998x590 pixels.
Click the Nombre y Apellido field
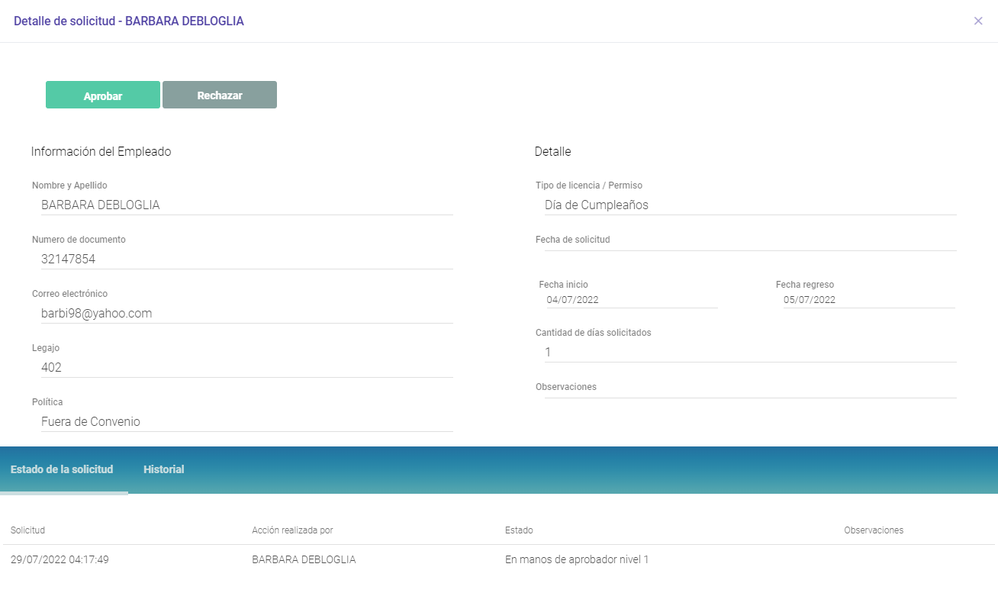(x=247, y=205)
